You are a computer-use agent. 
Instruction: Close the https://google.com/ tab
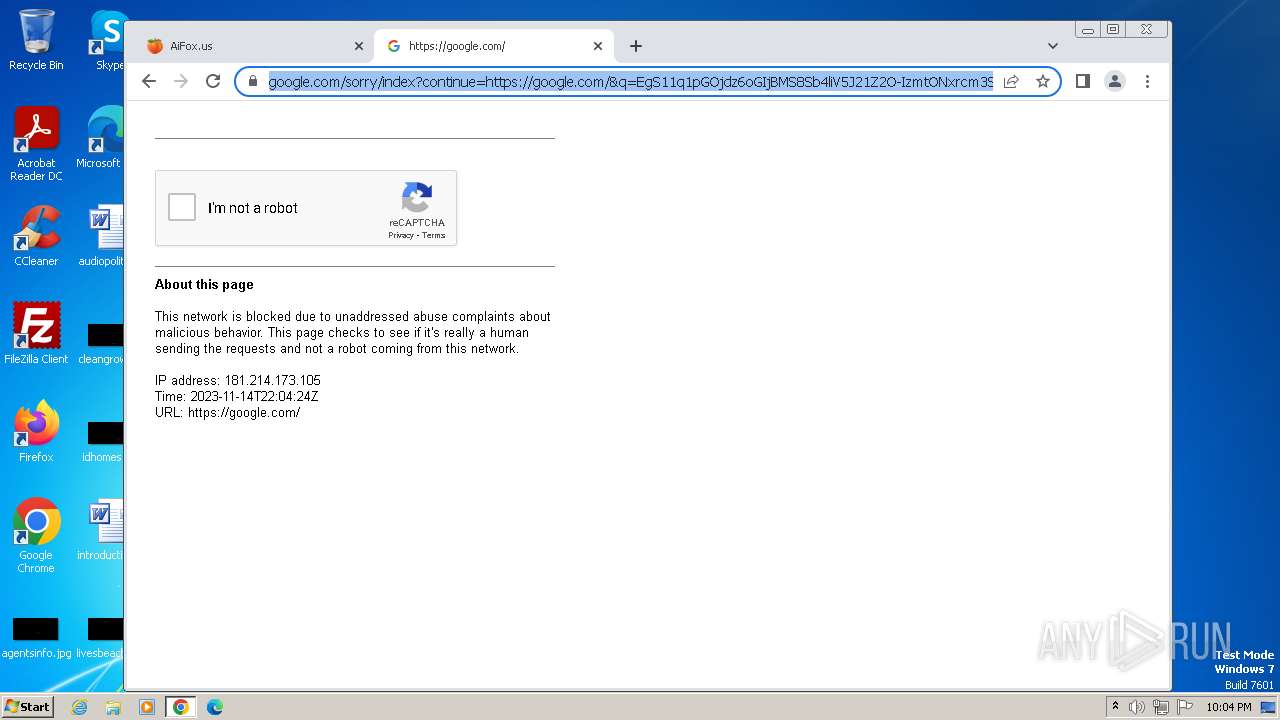(598, 46)
